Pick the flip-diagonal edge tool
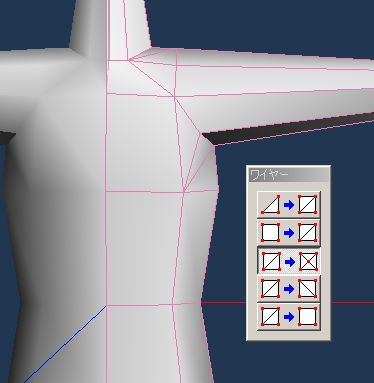 click(289, 288)
